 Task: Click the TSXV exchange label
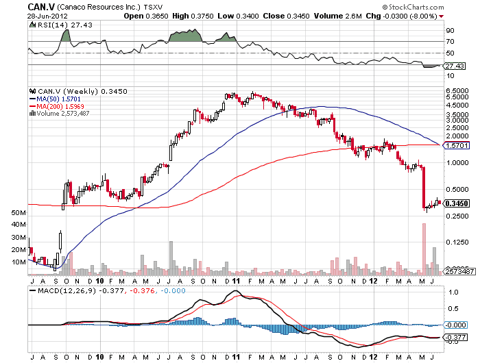pyautogui.click(x=153, y=7)
